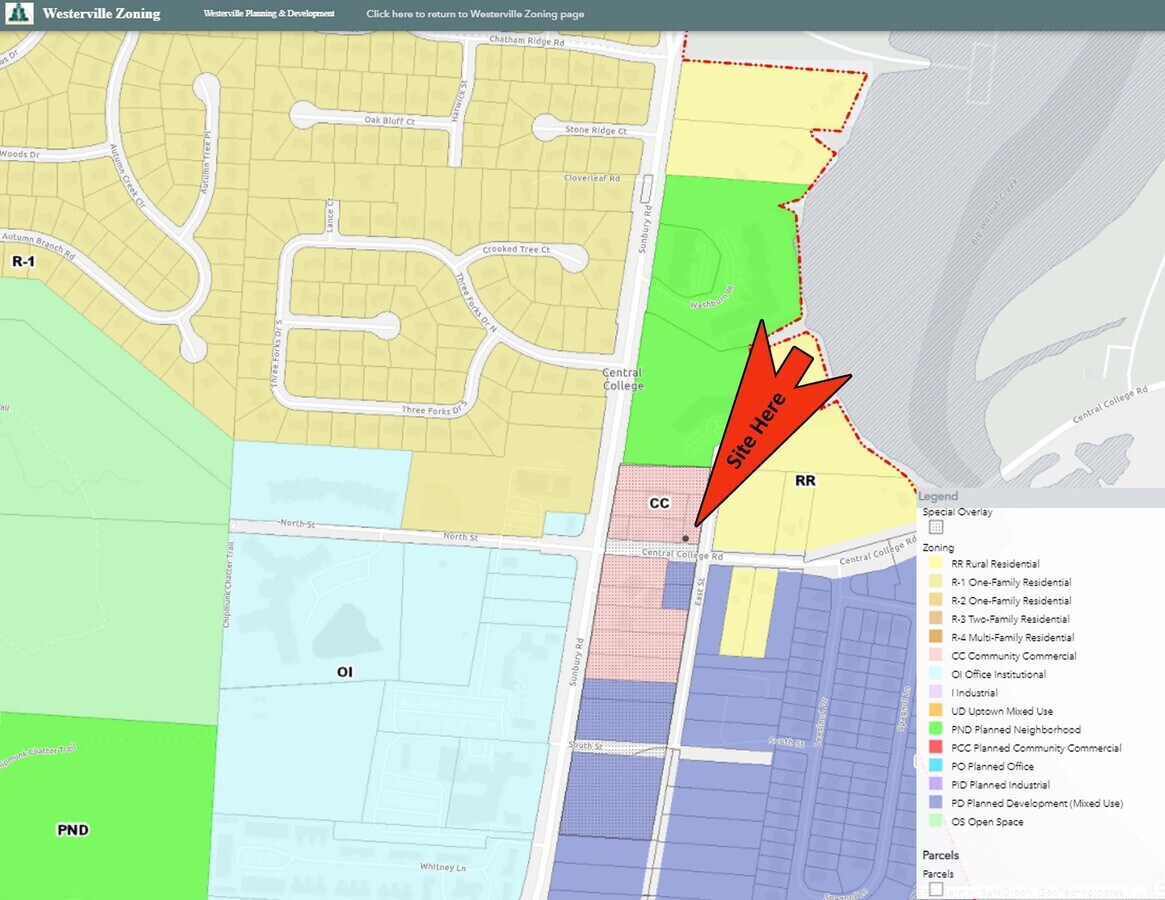The height and width of the screenshot is (900, 1165).
Task: Click the Legend panel header
Action: click(x=939, y=496)
